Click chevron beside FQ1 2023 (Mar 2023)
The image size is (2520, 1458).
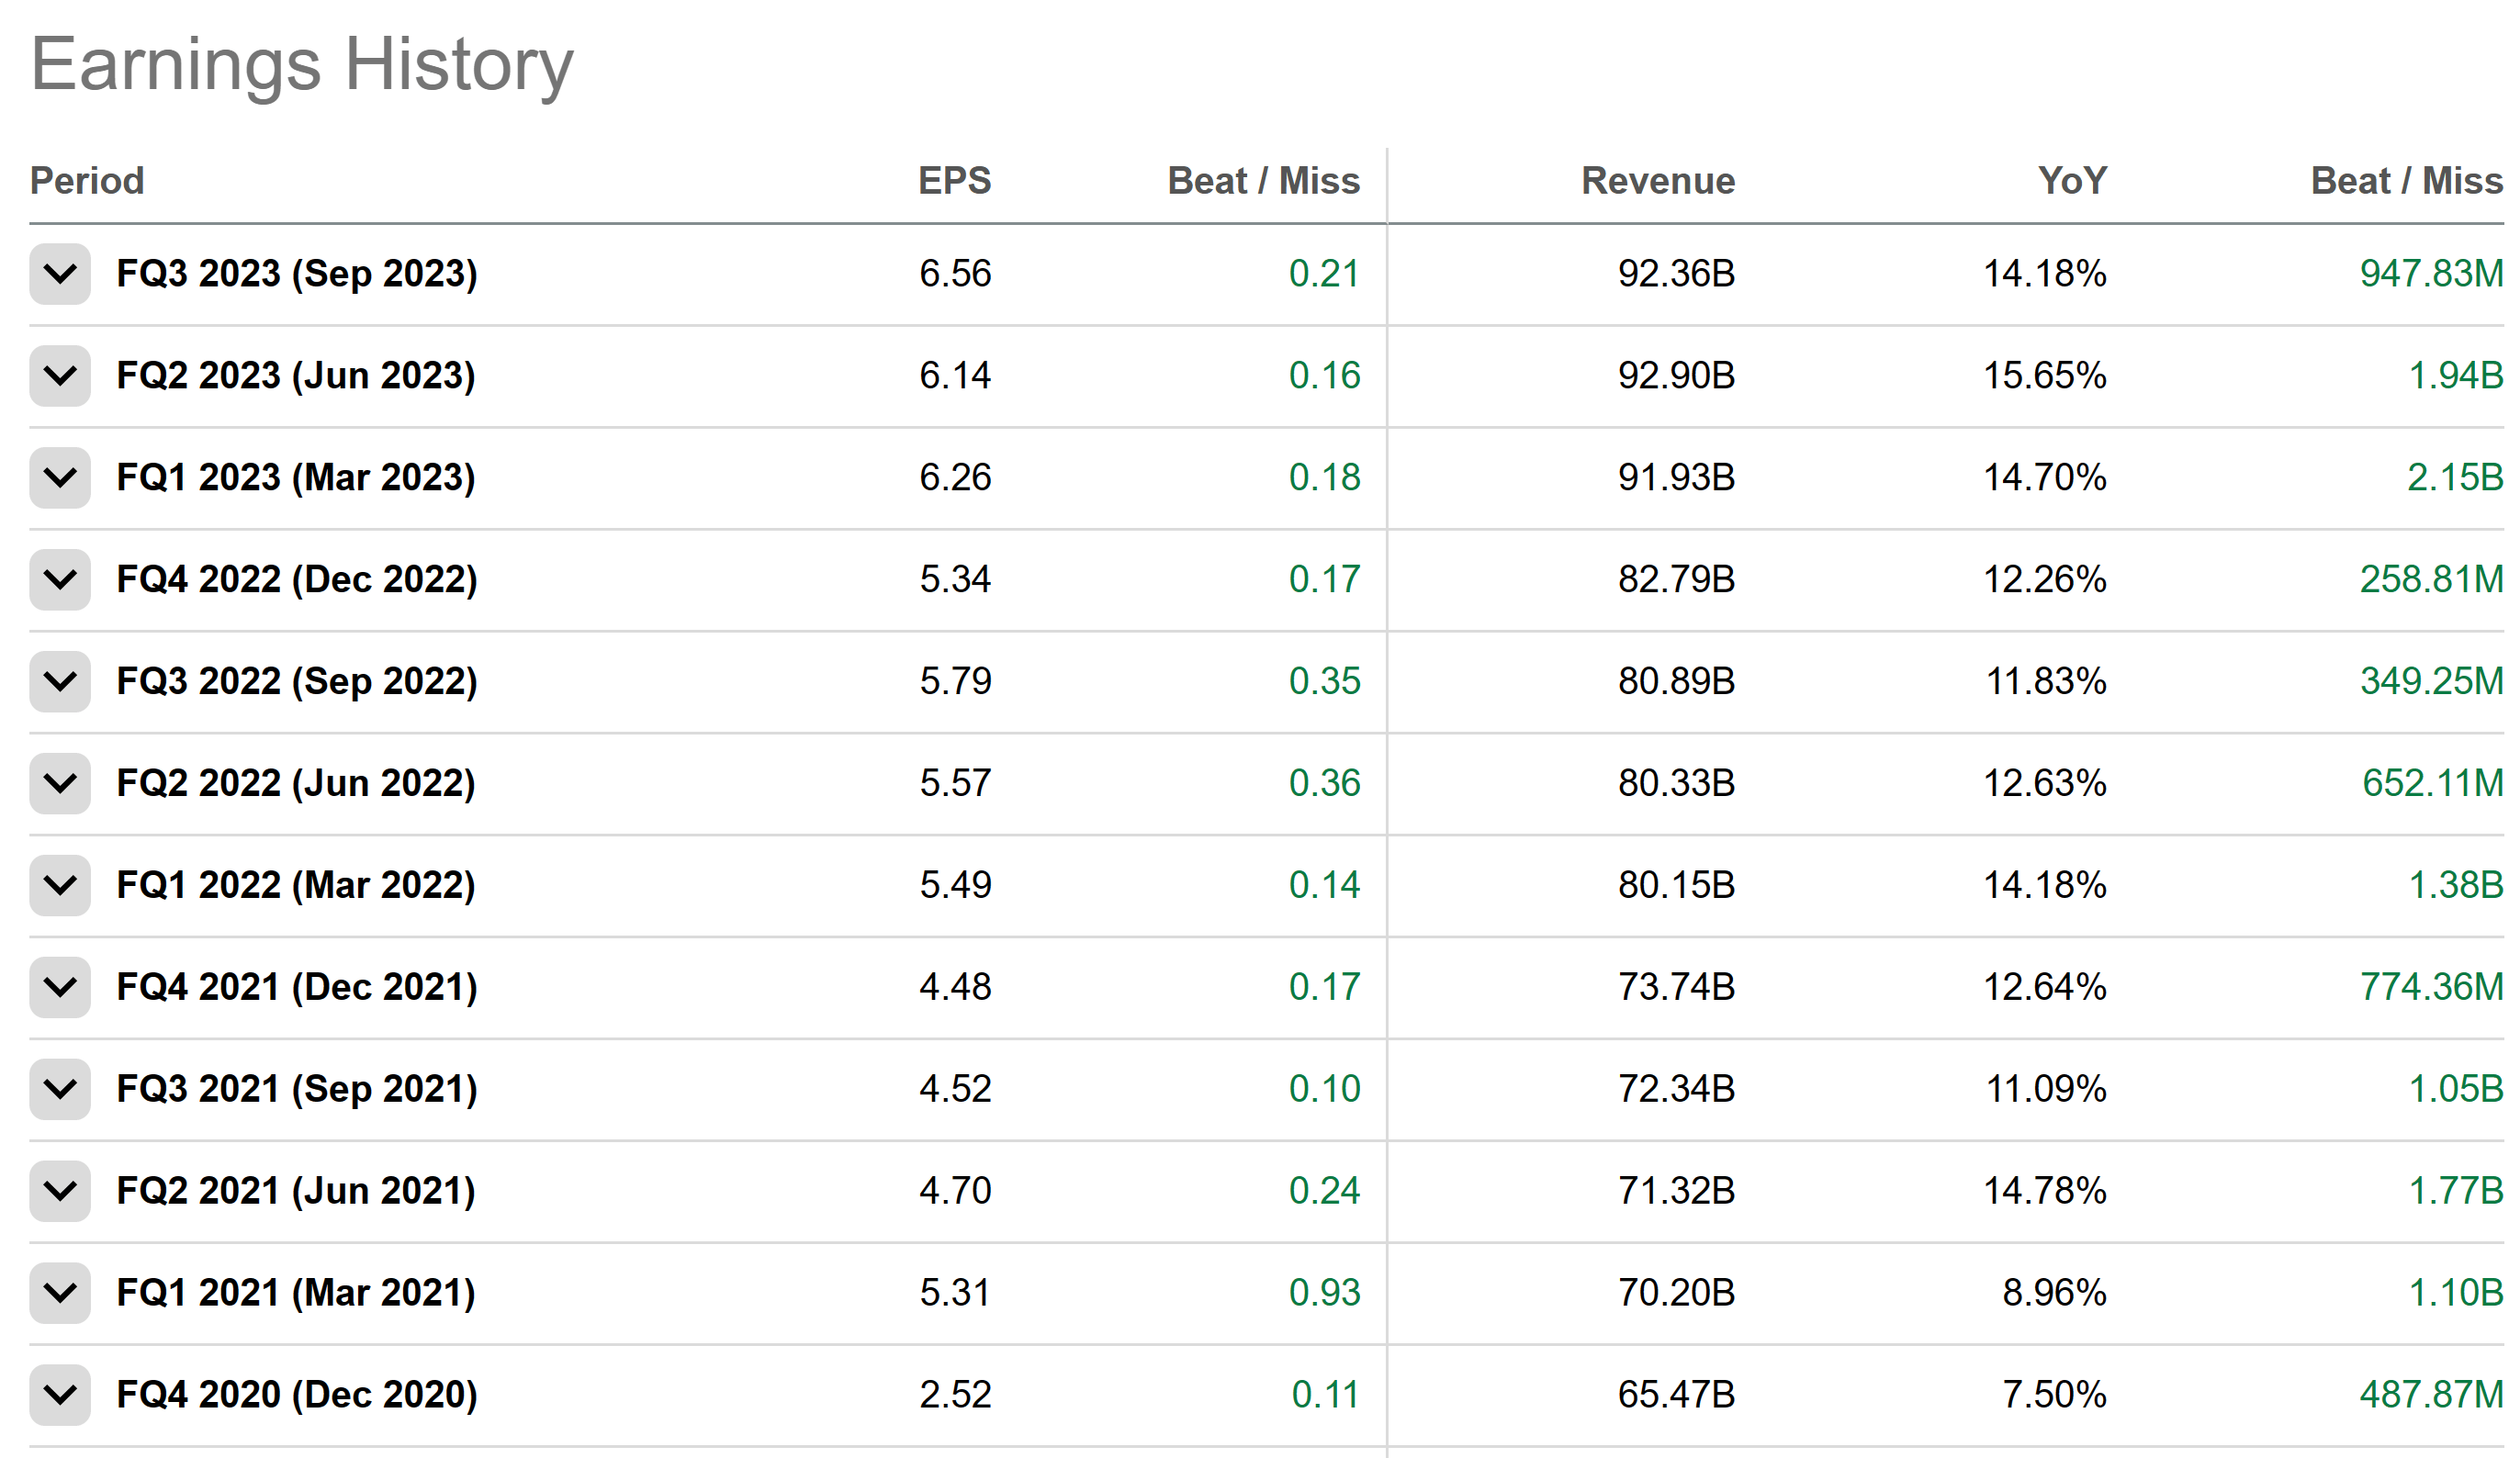[x=60, y=478]
